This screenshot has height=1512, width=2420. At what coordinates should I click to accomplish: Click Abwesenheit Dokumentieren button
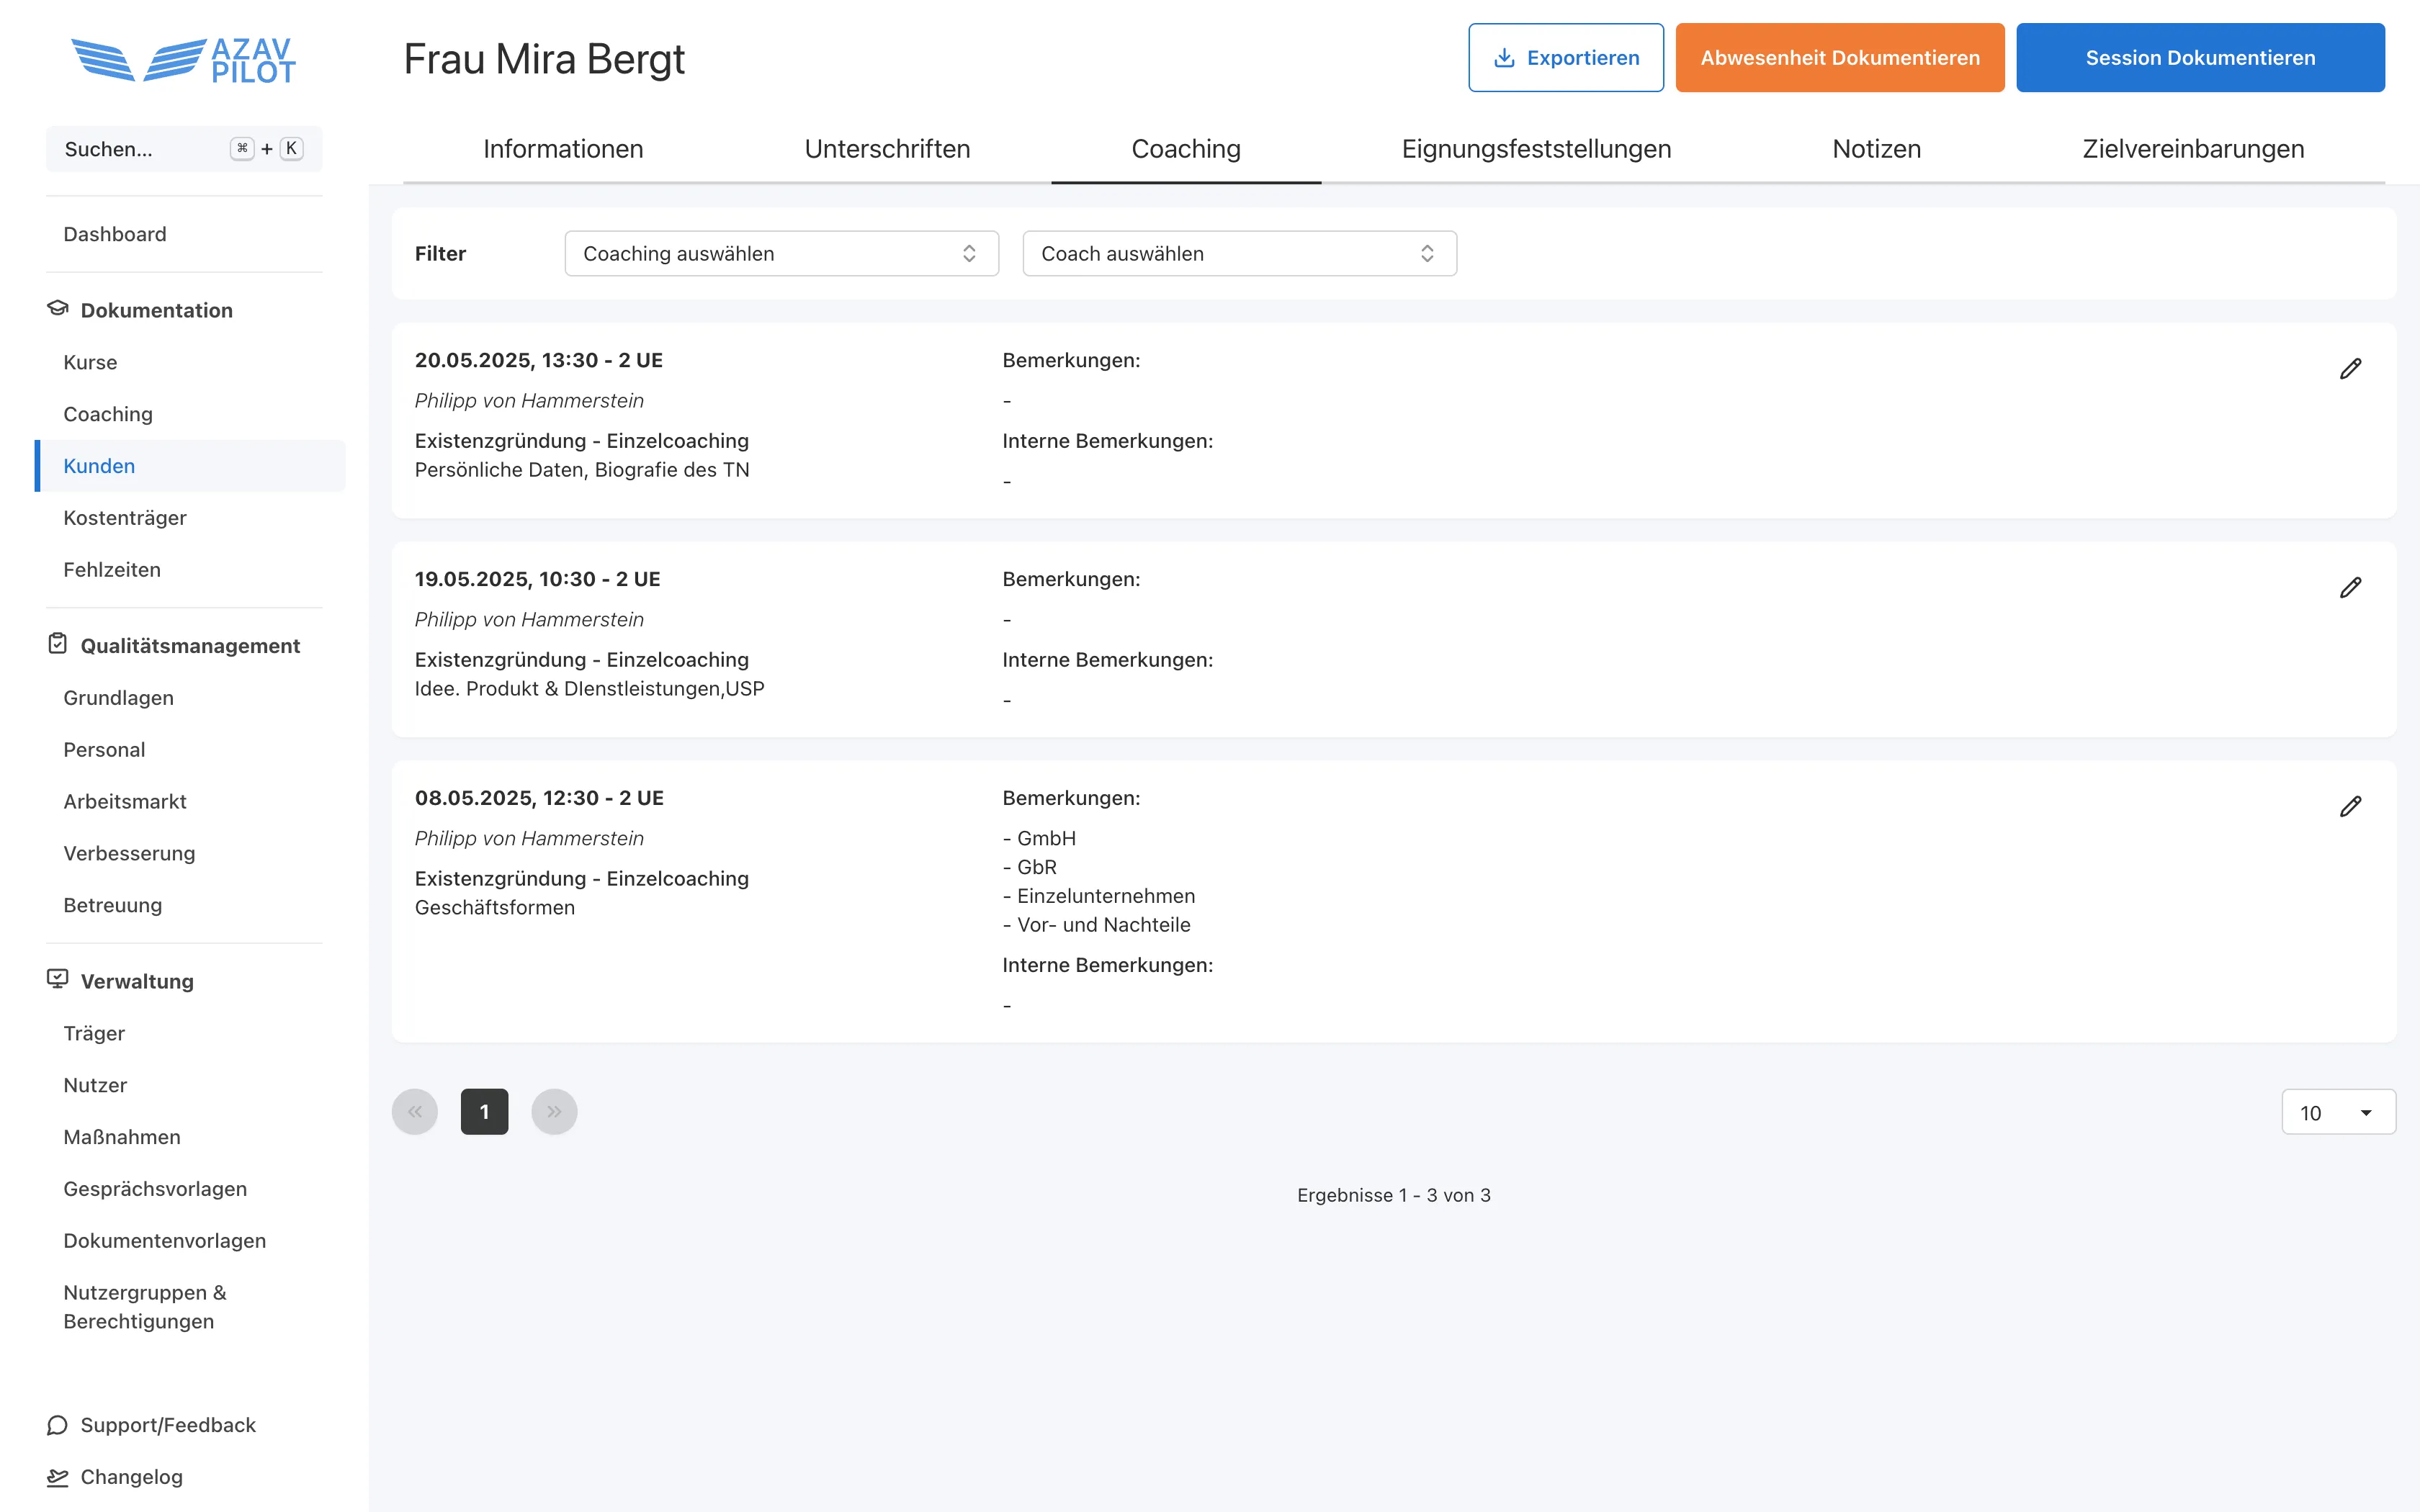click(x=1839, y=58)
